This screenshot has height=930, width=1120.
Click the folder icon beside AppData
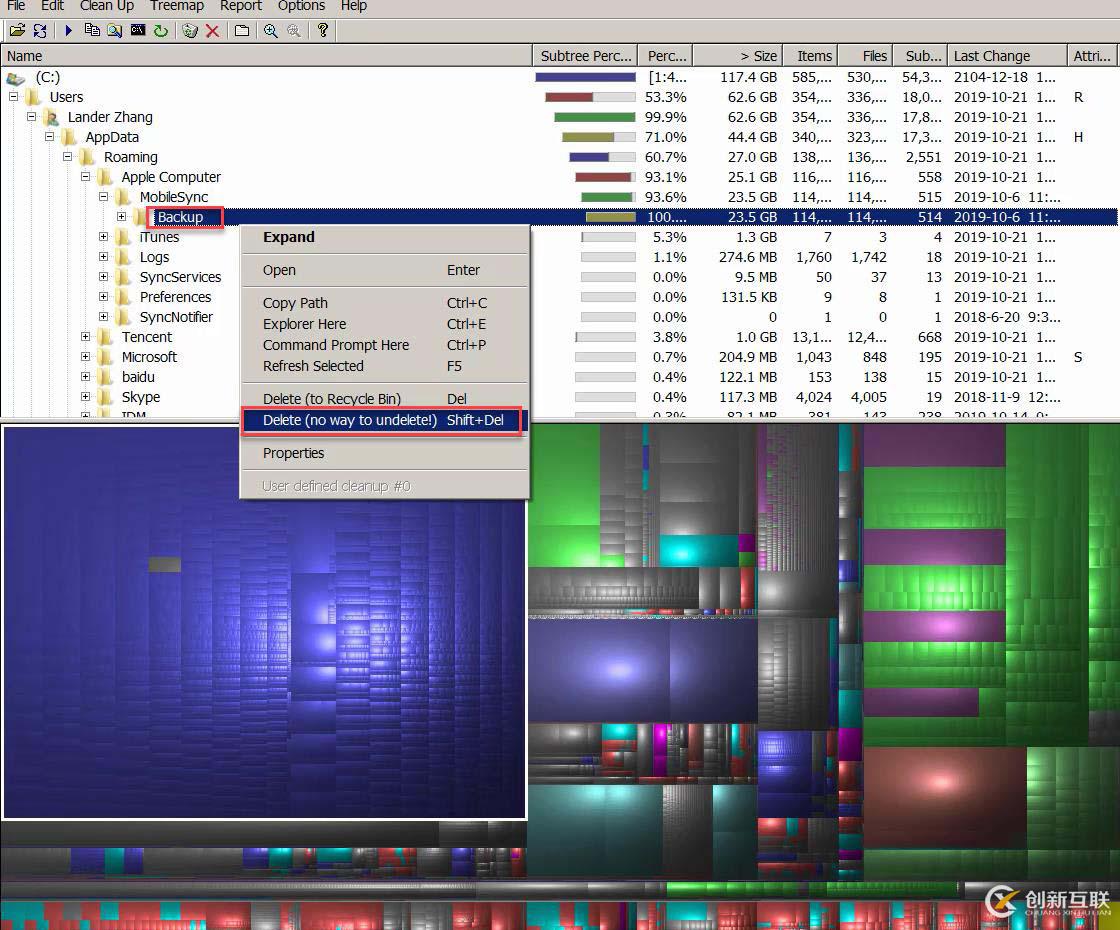click(x=69, y=137)
